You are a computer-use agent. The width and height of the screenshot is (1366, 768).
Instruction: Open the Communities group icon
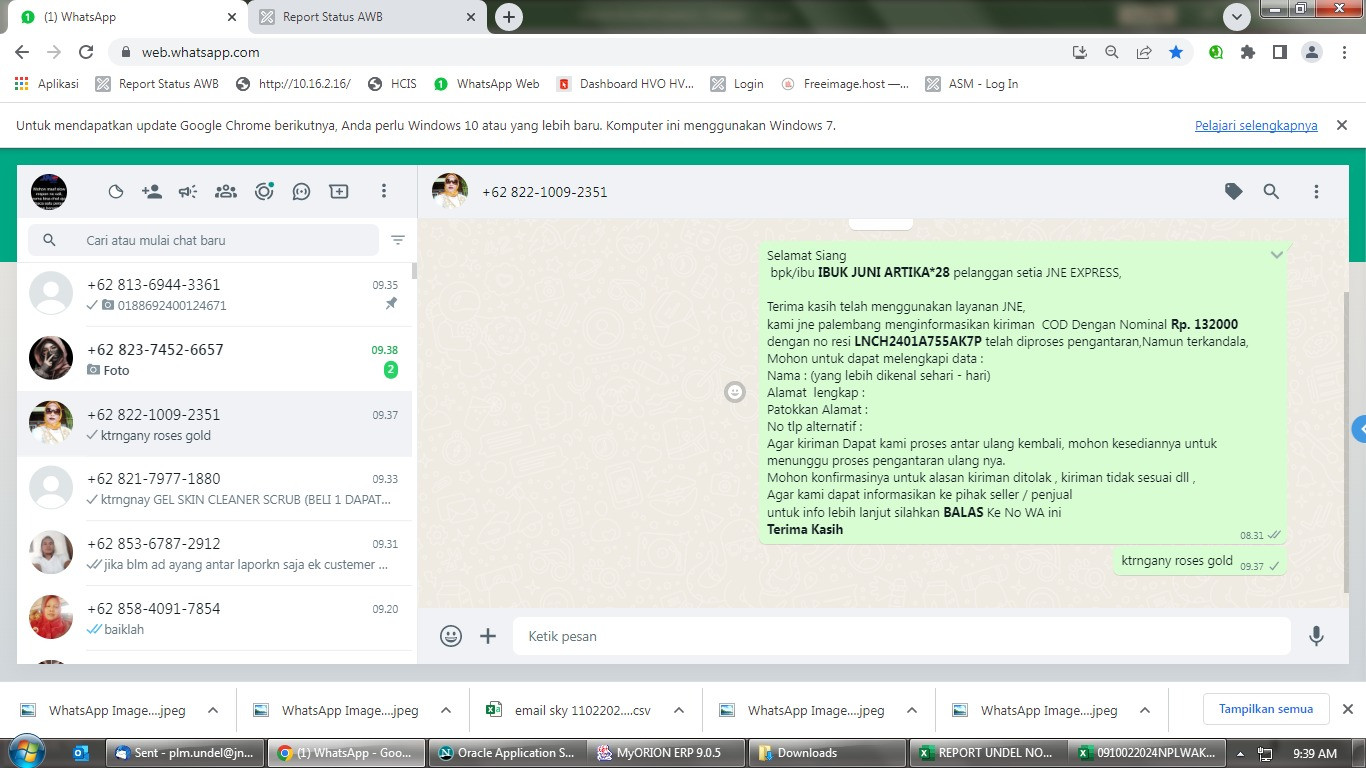click(x=226, y=192)
